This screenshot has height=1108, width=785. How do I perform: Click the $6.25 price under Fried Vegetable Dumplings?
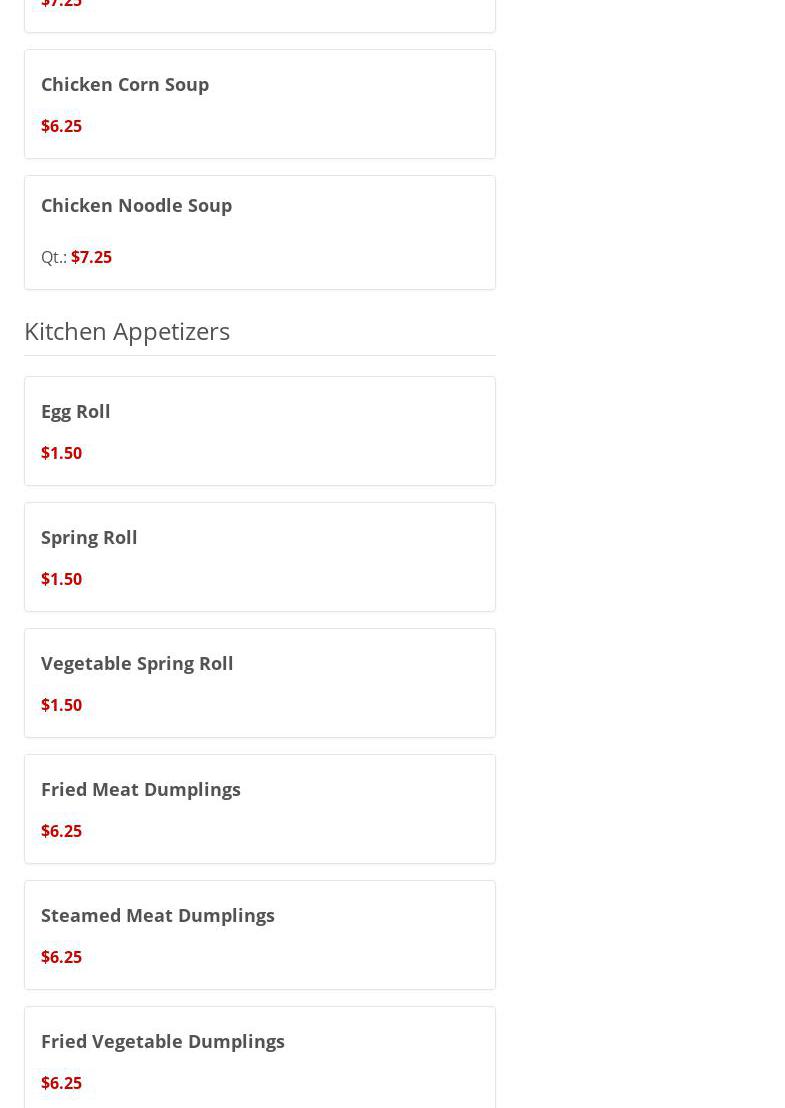[61, 1083]
